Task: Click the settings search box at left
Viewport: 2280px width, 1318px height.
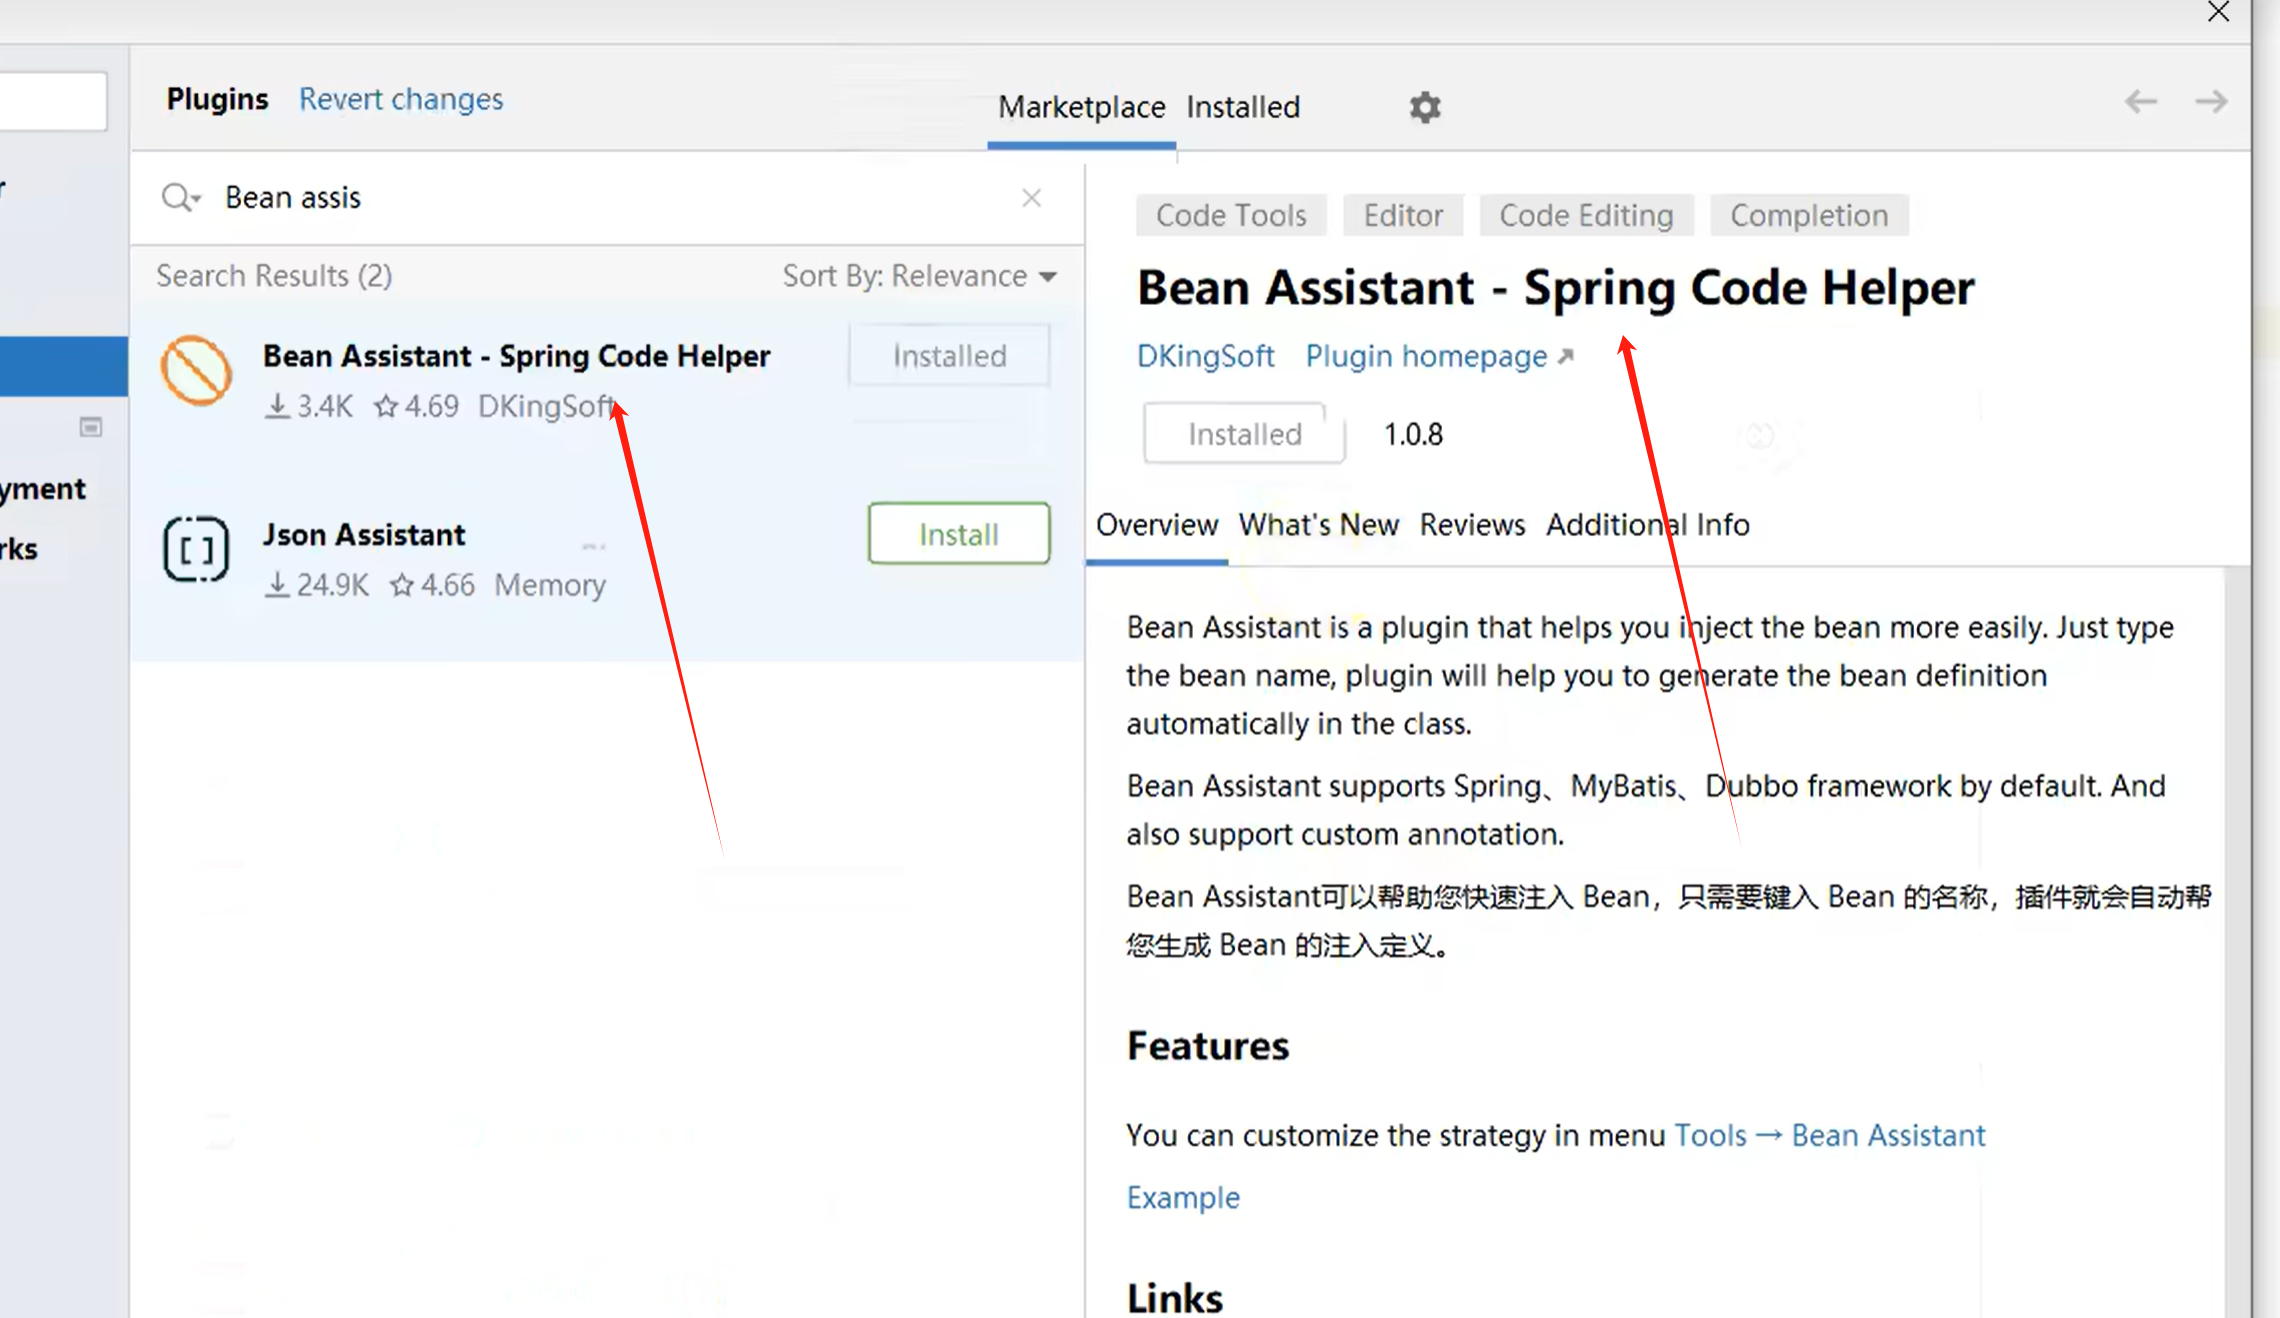Action: [x=53, y=101]
